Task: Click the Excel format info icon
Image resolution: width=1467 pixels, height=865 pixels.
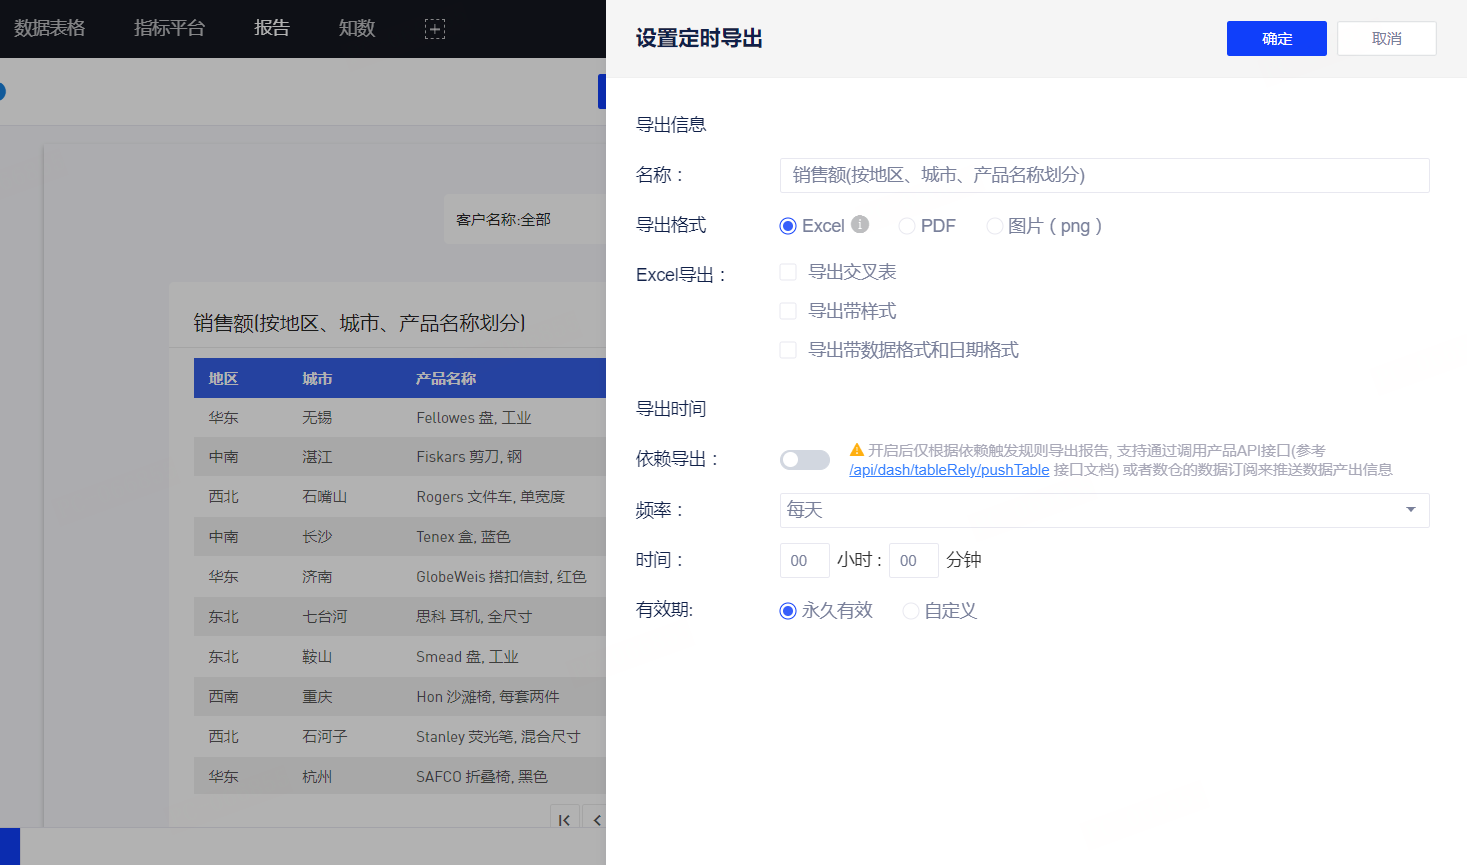Action: click(x=860, y=224)
